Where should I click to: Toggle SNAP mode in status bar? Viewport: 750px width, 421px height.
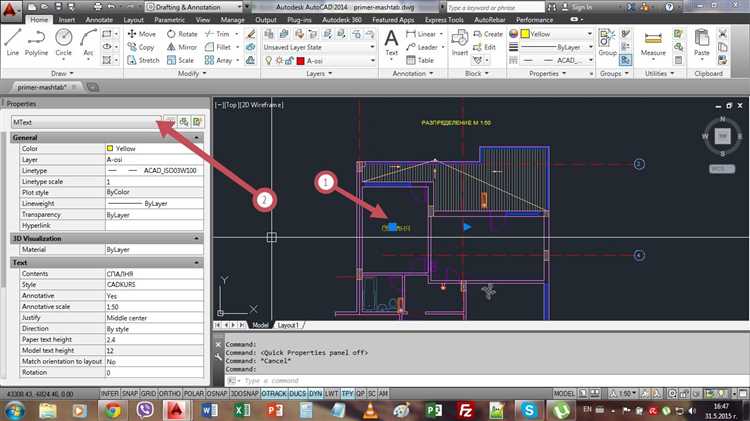click(130, 393)
